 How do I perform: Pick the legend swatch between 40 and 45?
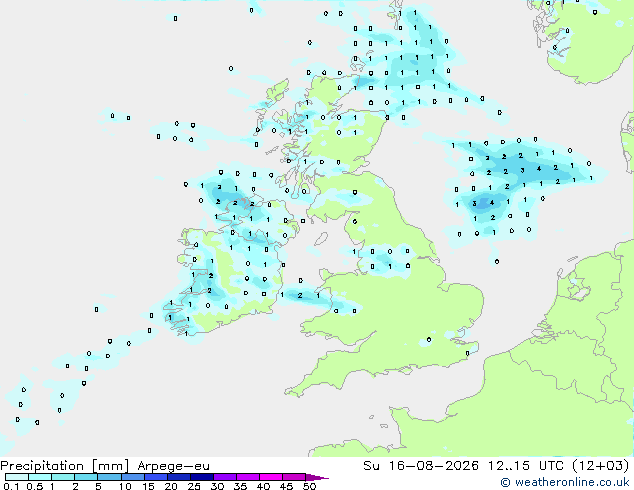pos(271,477)
